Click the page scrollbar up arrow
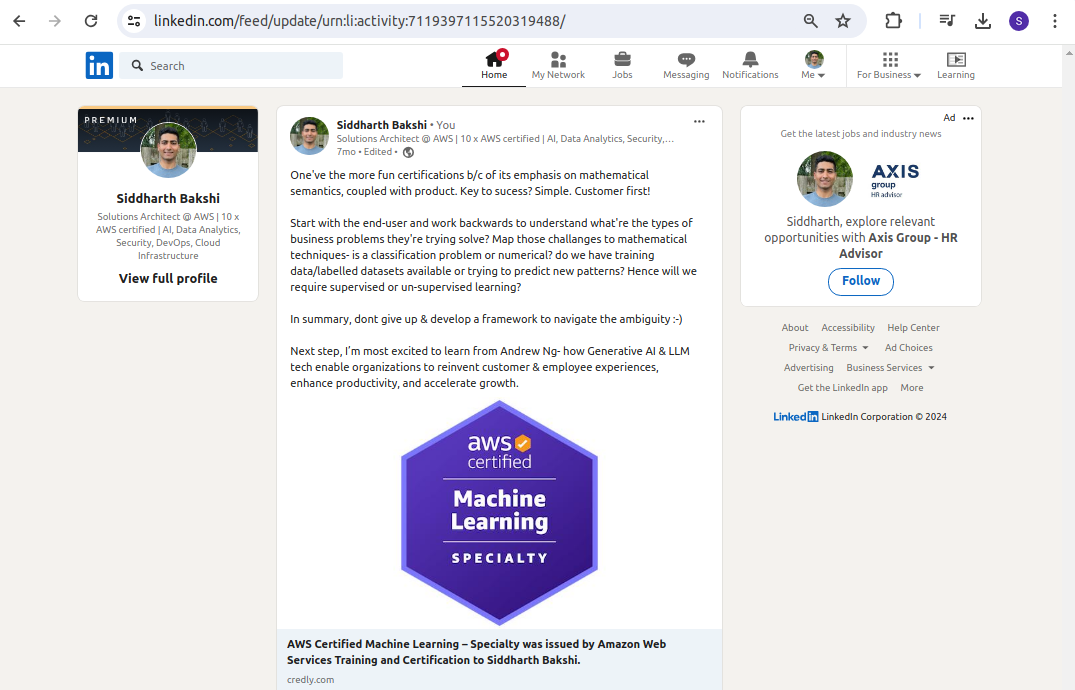Image resolution: width=1075 pixels, height=690 pixels. click(1069, 52)
